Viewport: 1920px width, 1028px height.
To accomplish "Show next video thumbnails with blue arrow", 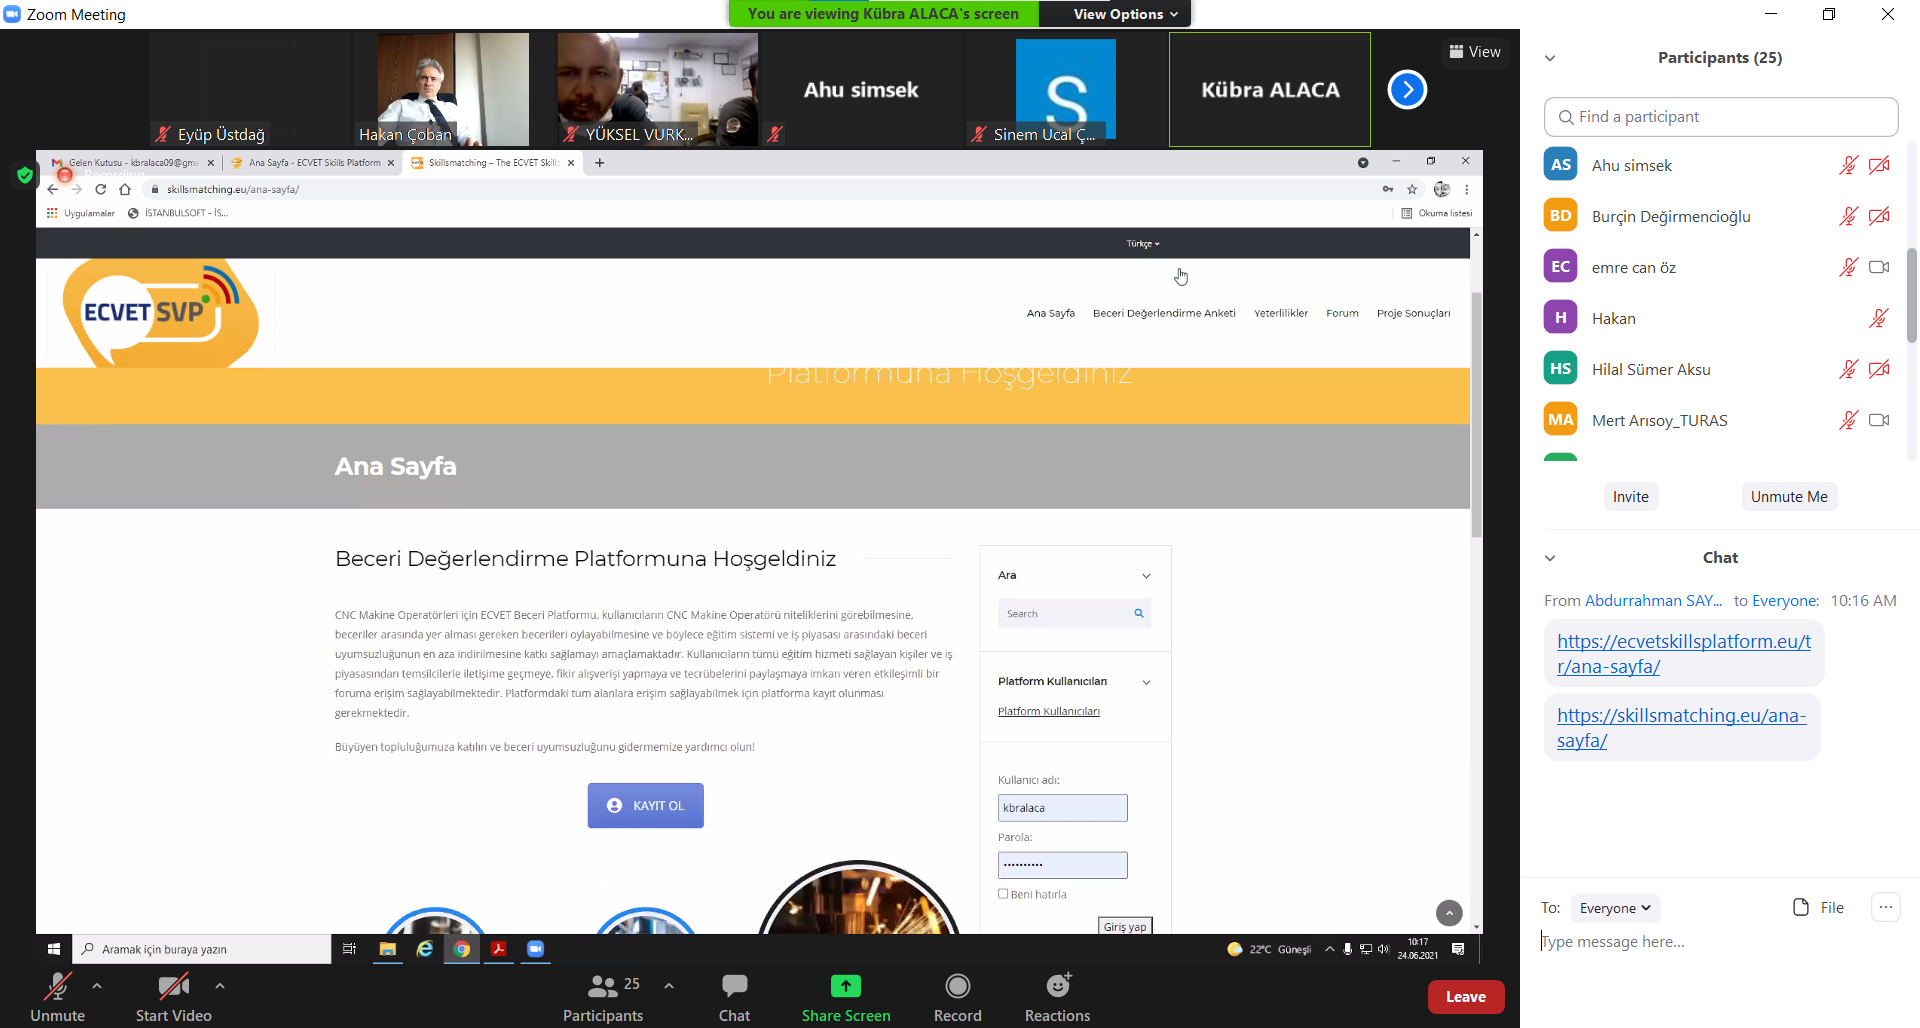I will [1407, 90].
